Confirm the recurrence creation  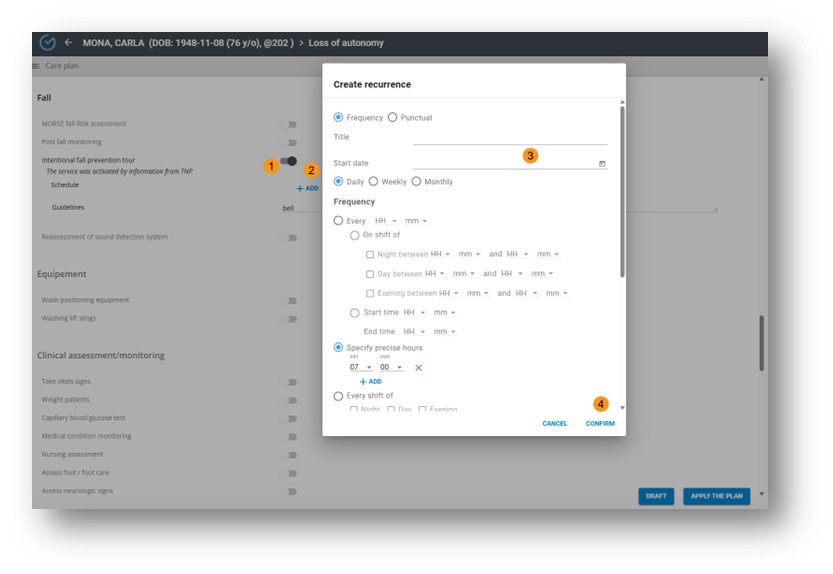pyautogui.click(x=600, y=424)
